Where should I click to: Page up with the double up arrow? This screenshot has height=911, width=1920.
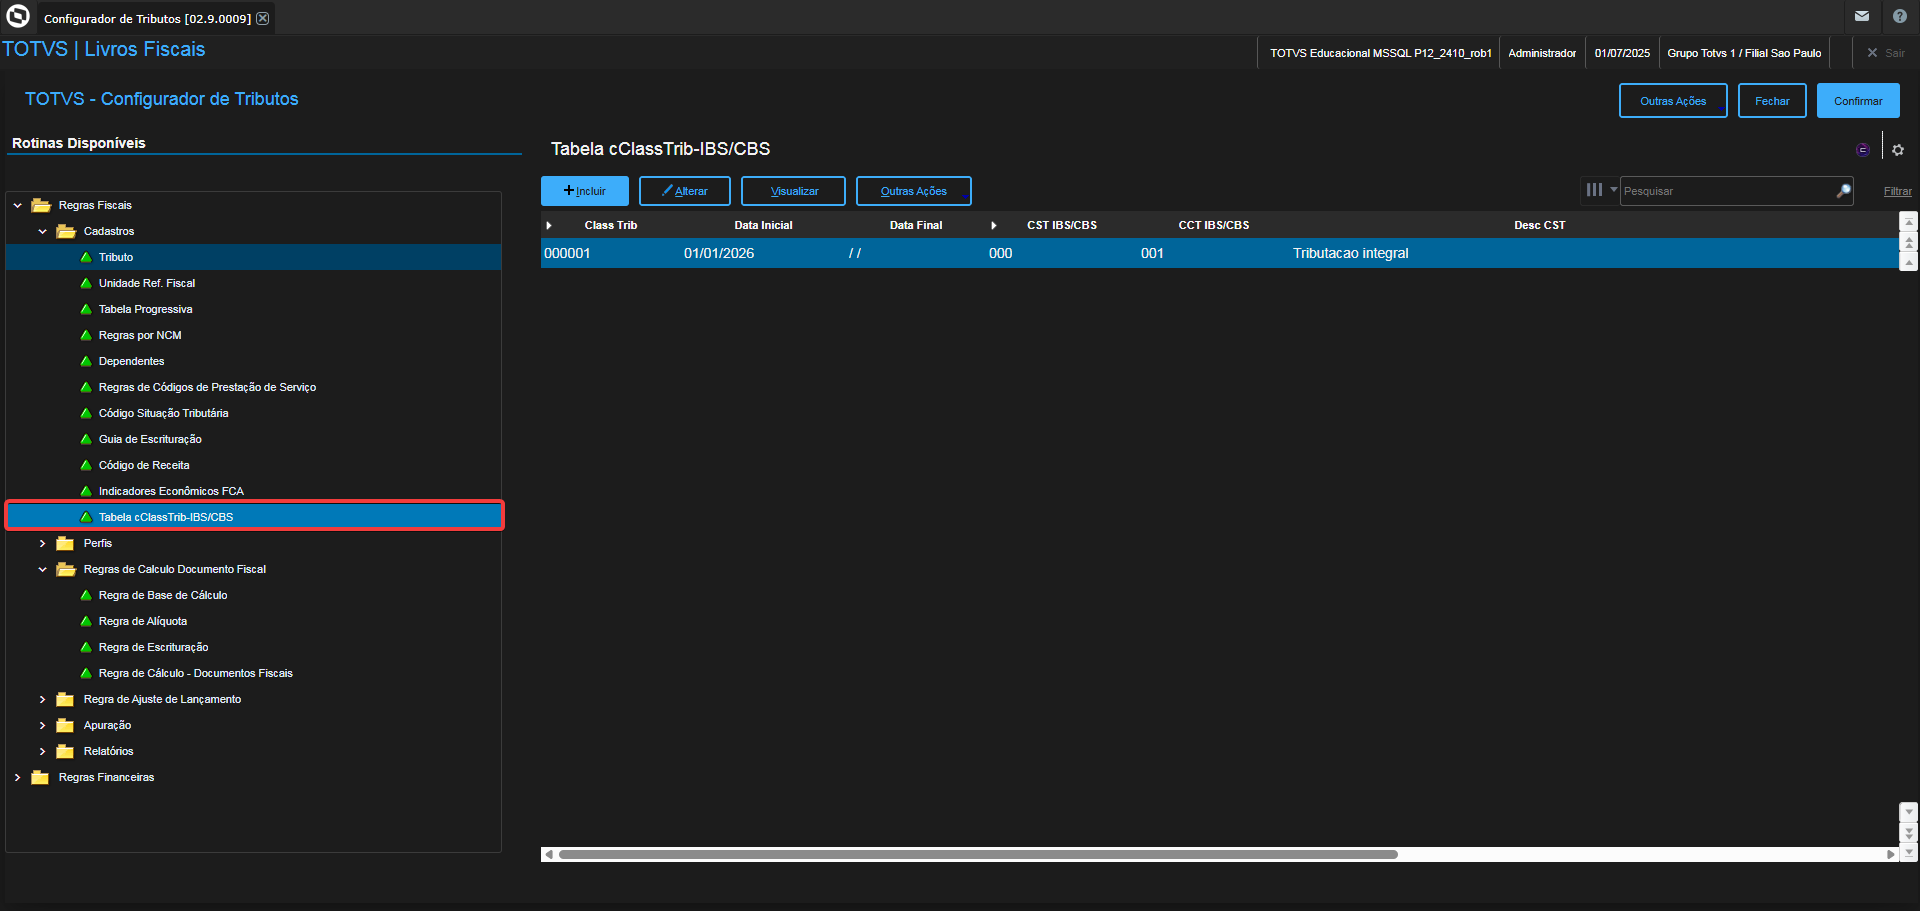tap(1909, 242)
